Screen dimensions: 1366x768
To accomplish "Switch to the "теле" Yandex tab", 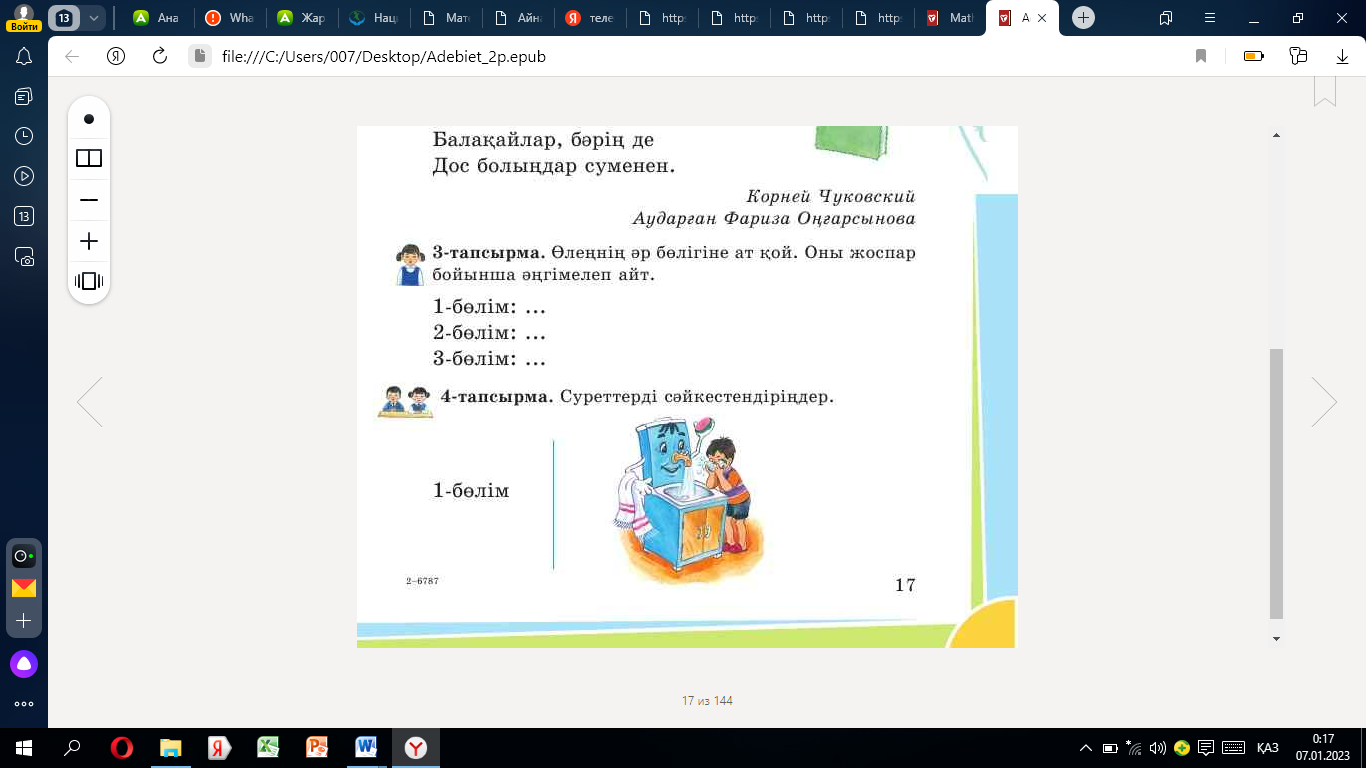I will click(x=588, y=18).
